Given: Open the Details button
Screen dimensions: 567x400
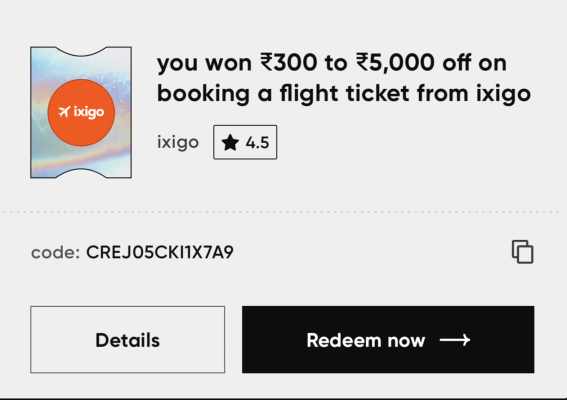Looking at the screenshot, I should [x=128, y=340].
